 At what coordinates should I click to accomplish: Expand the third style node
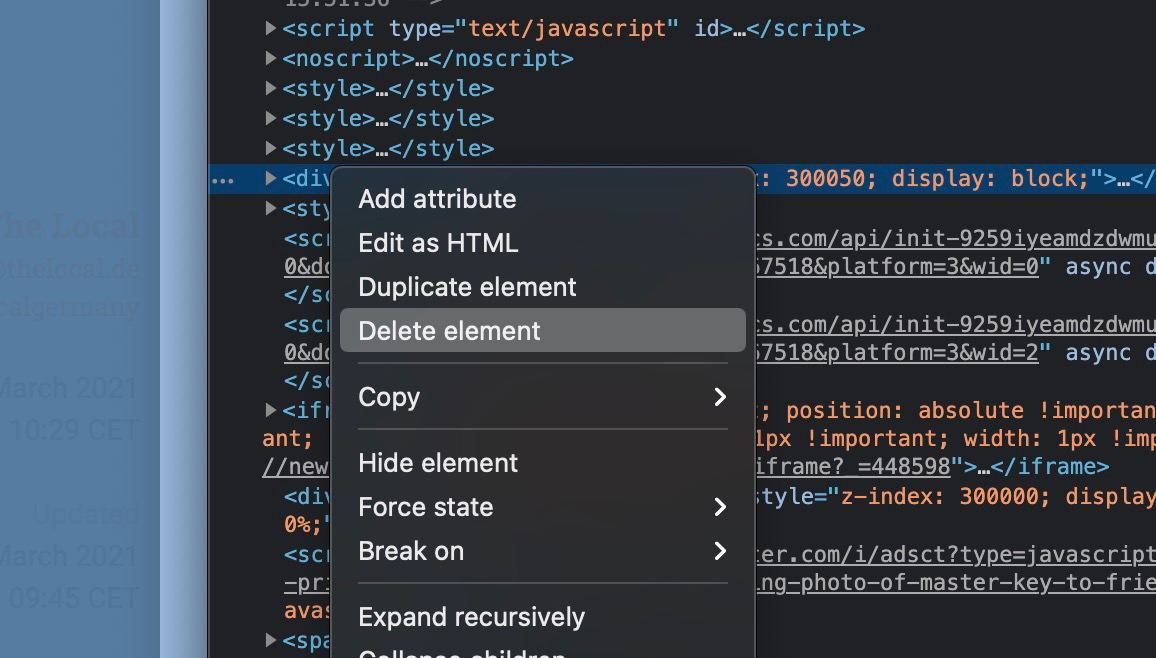[x=271, y=148]
